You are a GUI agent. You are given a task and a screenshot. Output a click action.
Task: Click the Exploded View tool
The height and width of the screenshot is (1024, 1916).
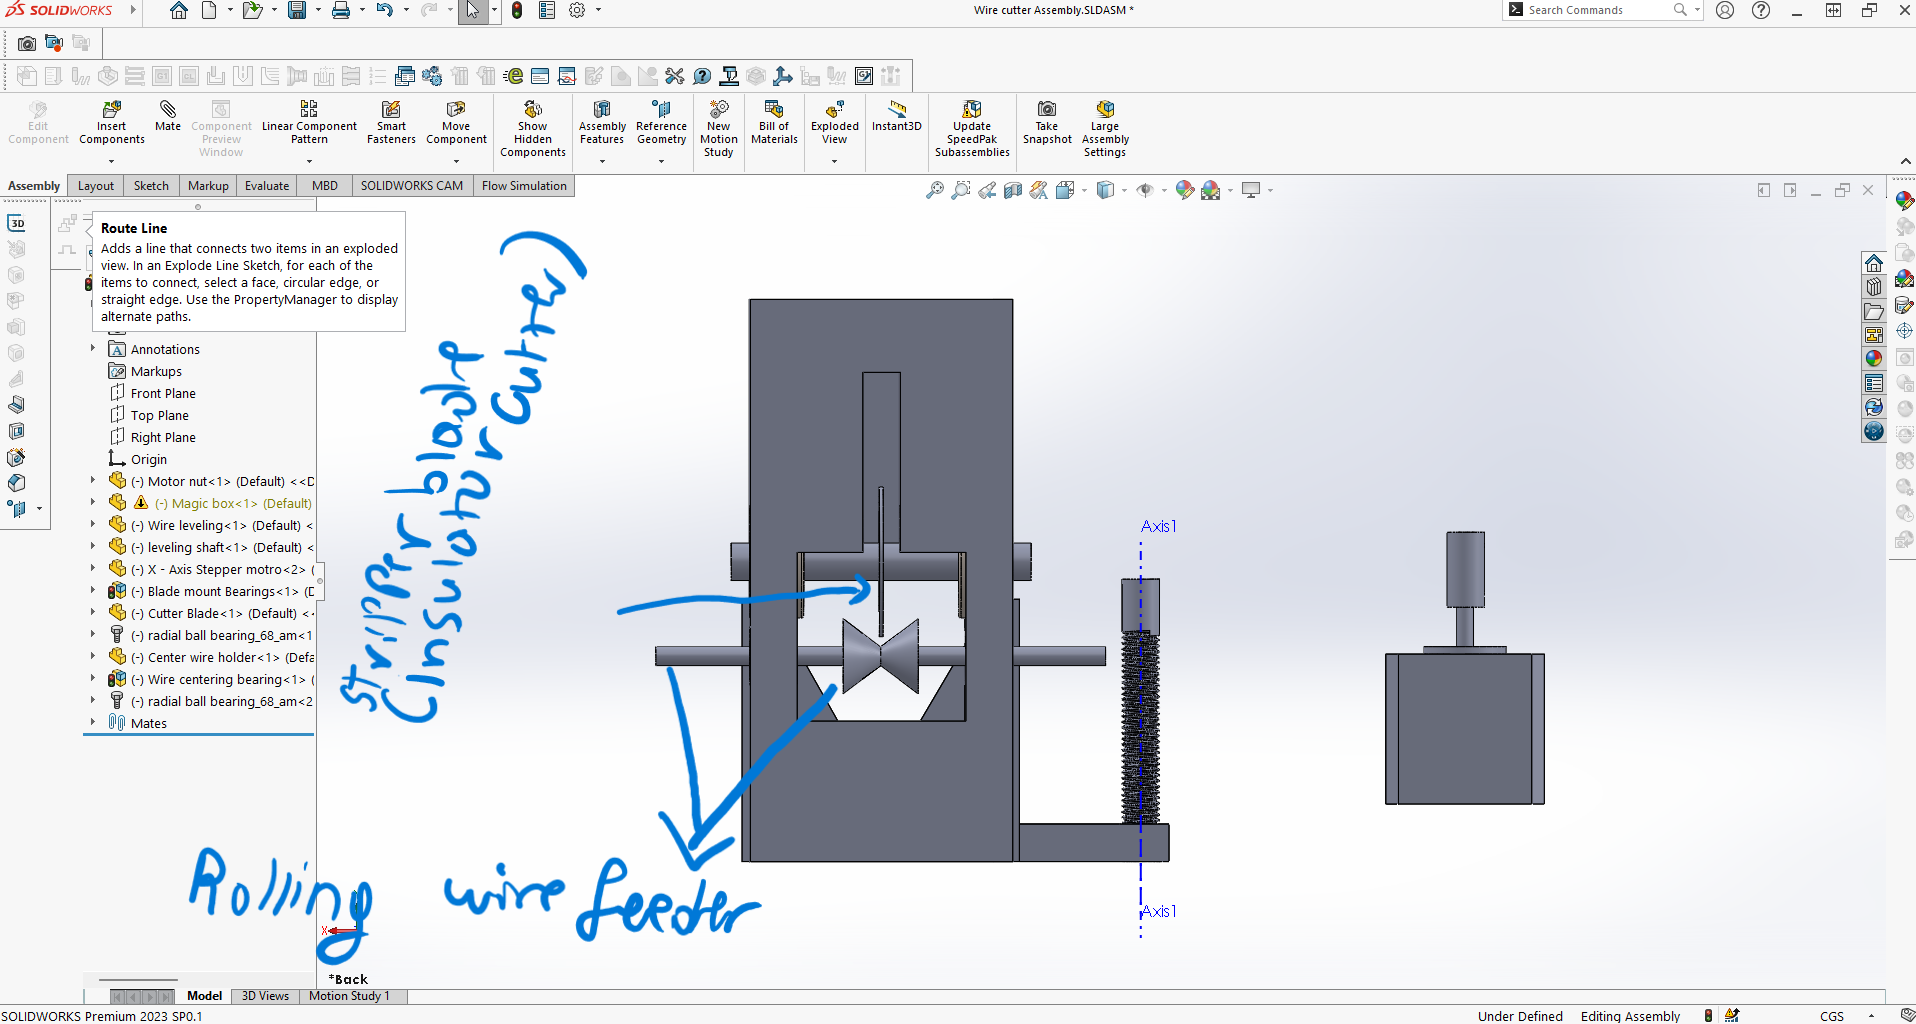click(x=835, y=123)
